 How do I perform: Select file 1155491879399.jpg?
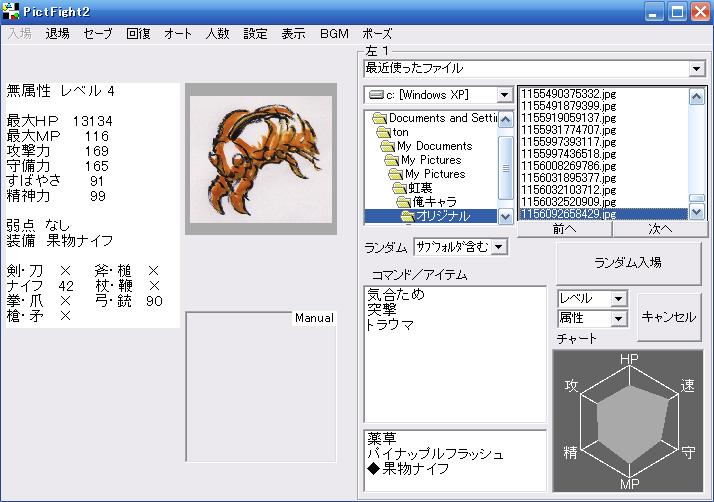click(x=568, y=105)
